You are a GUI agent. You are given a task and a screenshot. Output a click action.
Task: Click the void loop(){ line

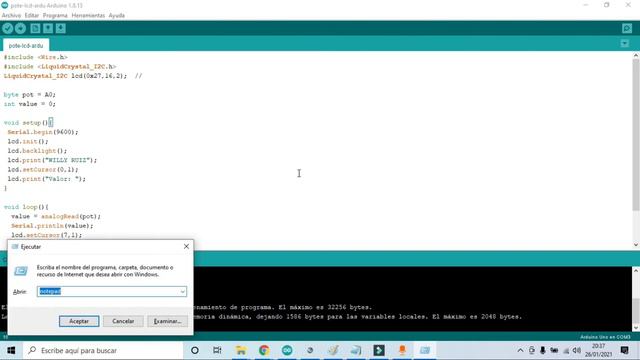(26, 207)
